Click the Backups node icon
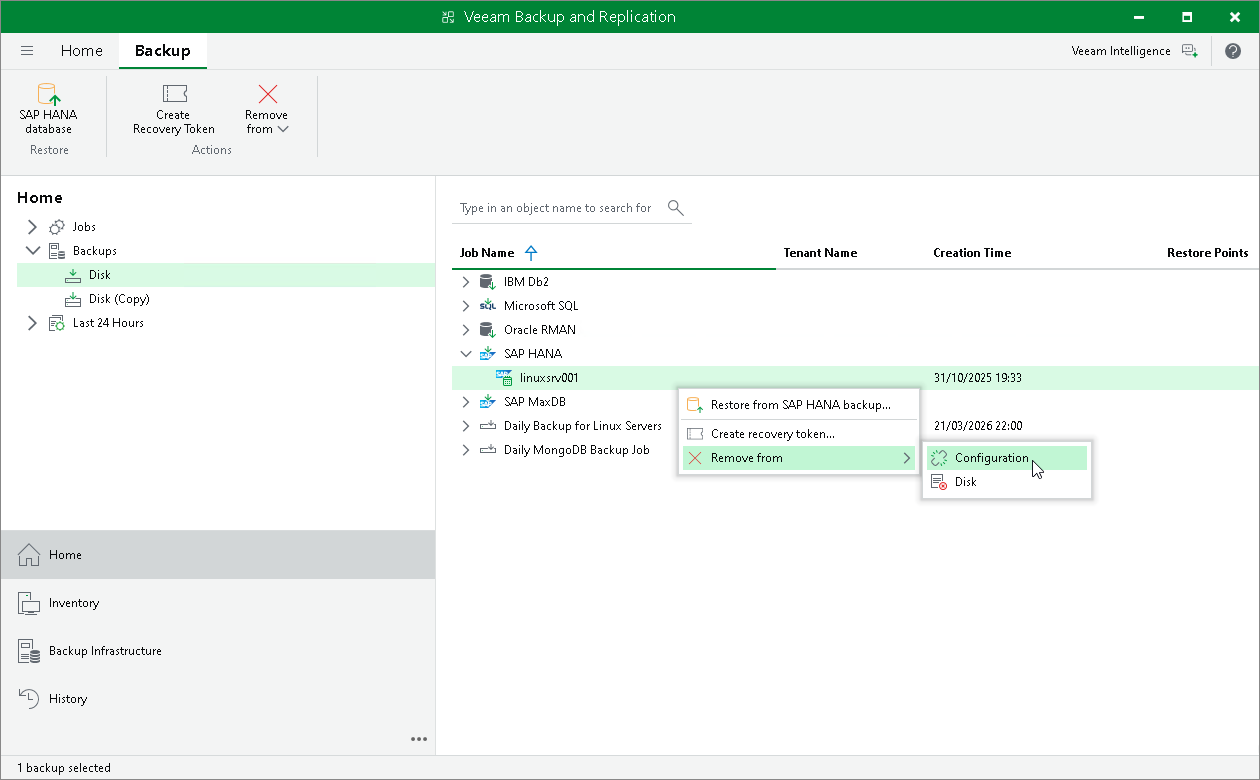 [x=57, y=251]
